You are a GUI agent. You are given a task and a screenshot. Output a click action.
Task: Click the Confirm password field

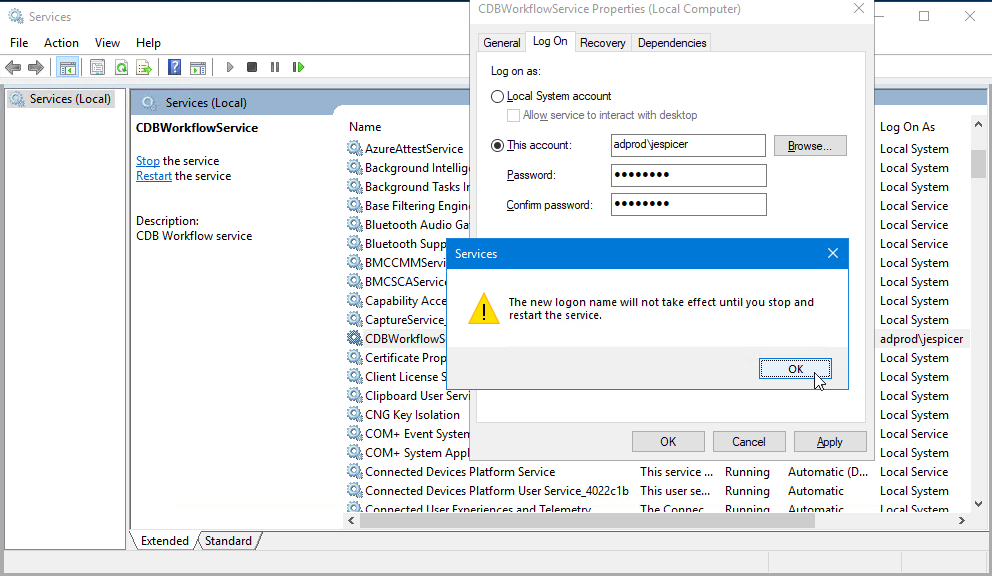click(x=688, y=204)
